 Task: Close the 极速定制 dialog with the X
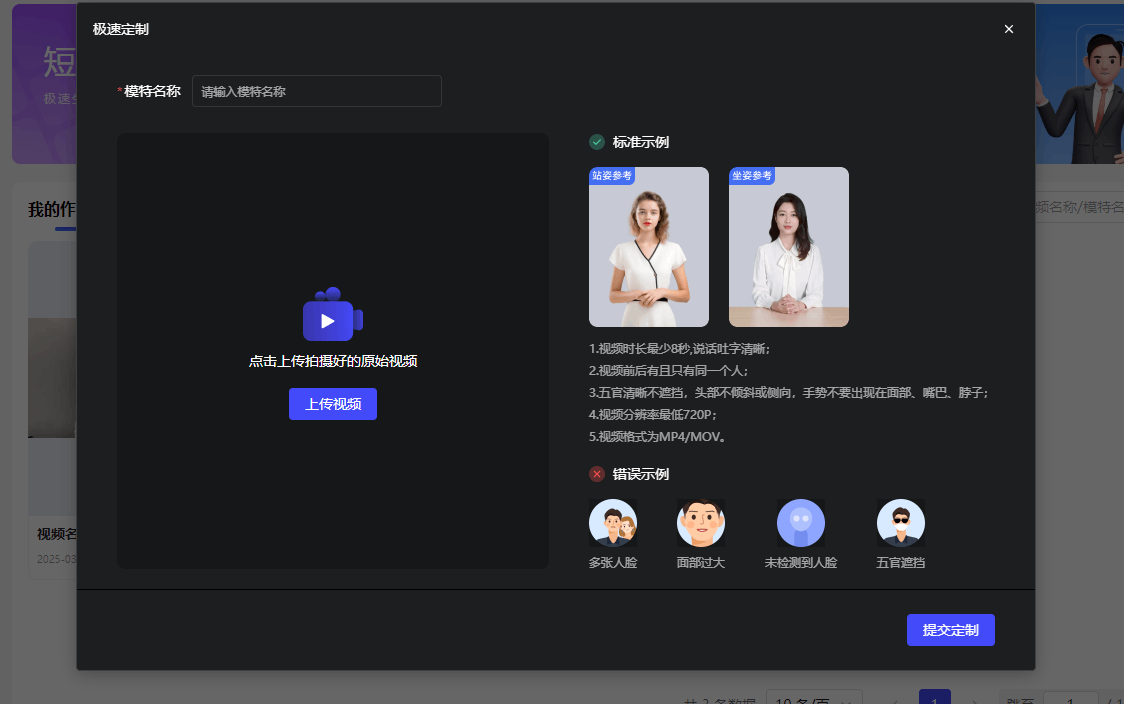1009,29
